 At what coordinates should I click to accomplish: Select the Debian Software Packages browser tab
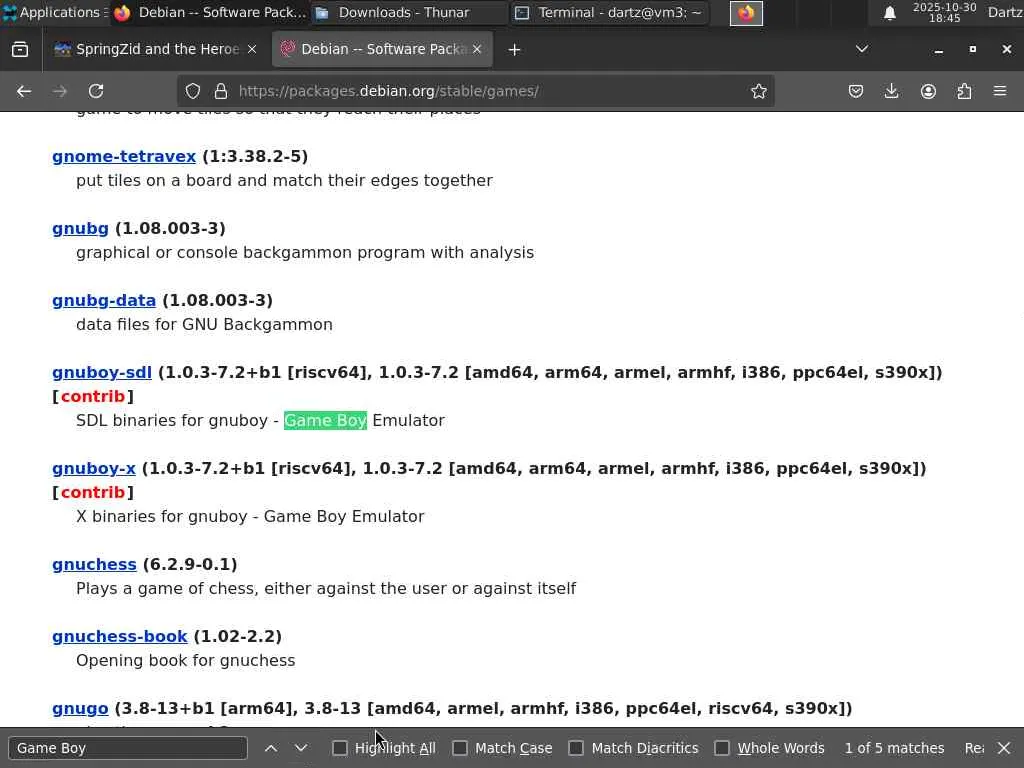pos(382,50)
